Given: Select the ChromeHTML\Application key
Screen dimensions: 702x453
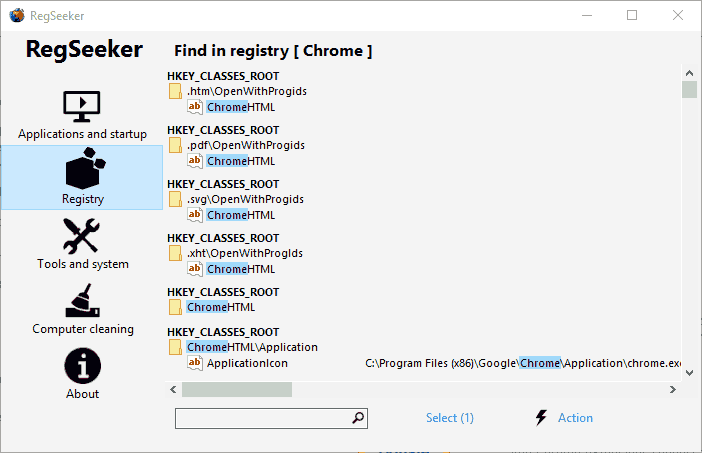Looking at the screenshot, I should [x=252, y=347].
